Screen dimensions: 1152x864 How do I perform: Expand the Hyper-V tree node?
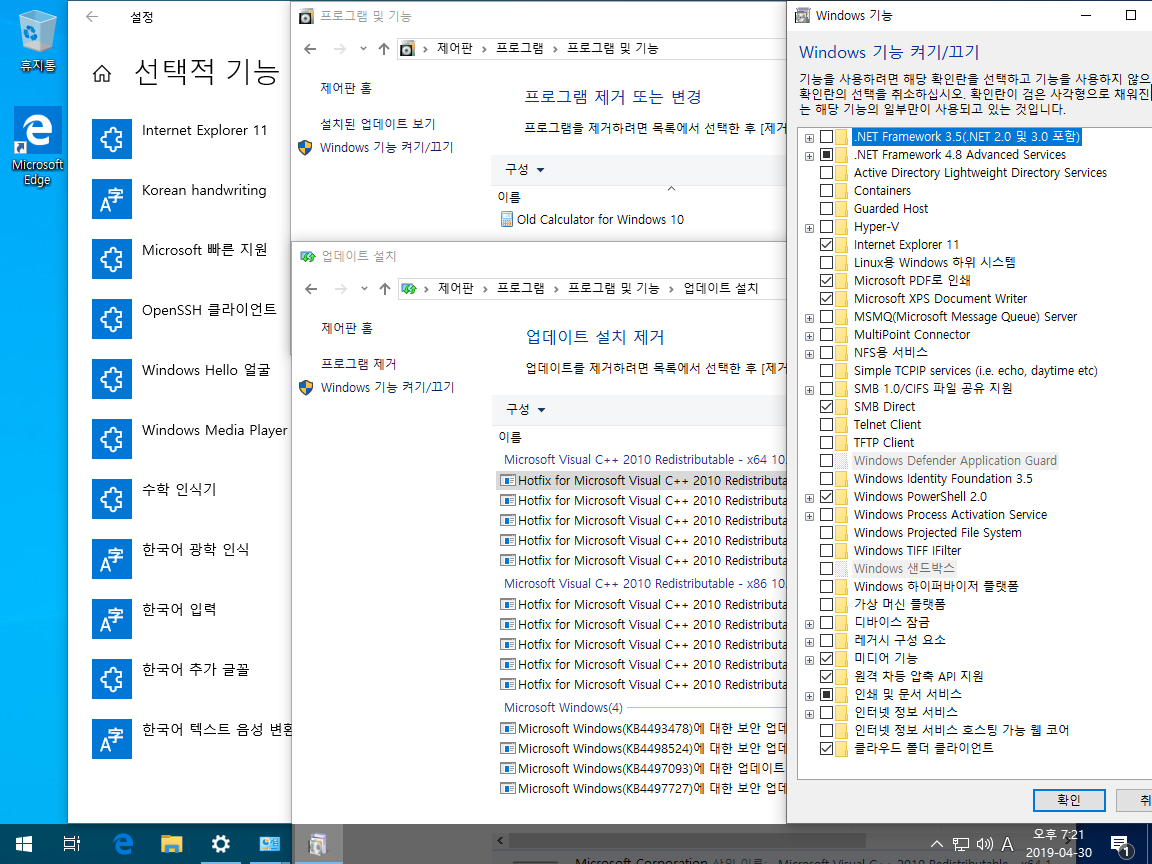(809, 228)
